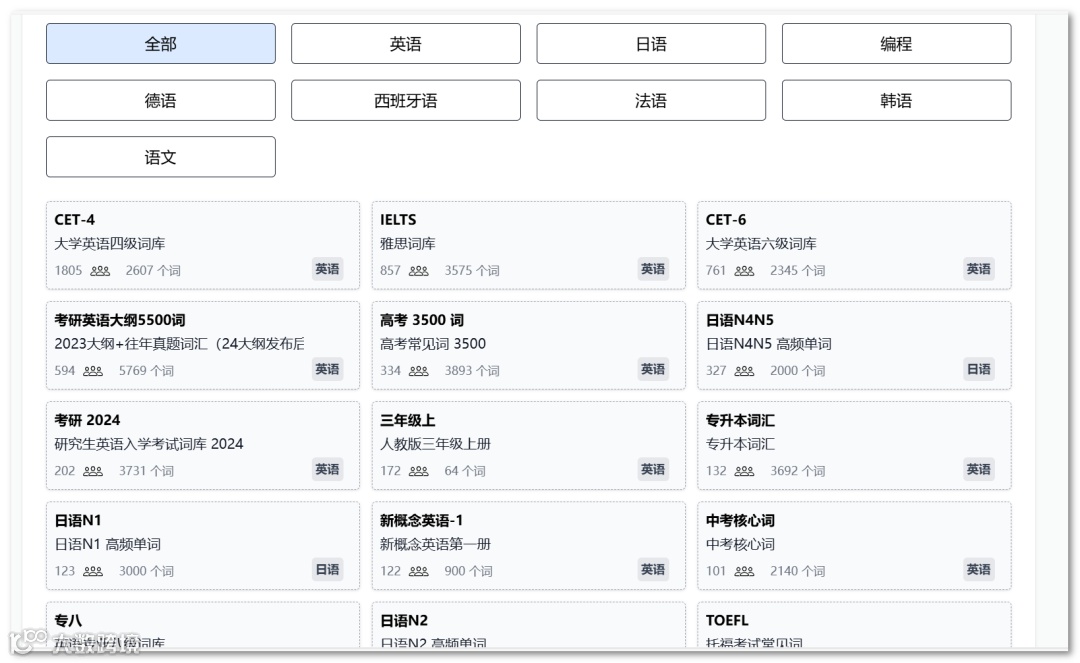The width and height of the screenshot is (1080, 663).
Task: Select the 高考 3500 词 dictionary
Action: (x=528, y=345)
